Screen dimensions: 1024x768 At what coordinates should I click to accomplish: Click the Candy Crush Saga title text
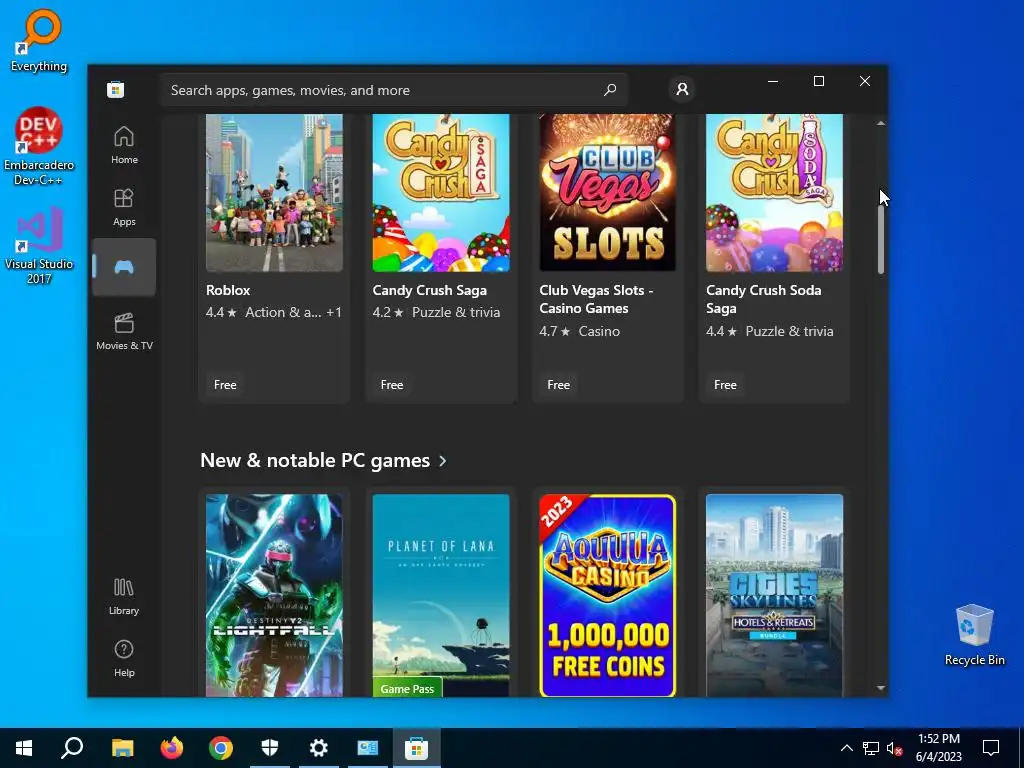pos(430,290)
